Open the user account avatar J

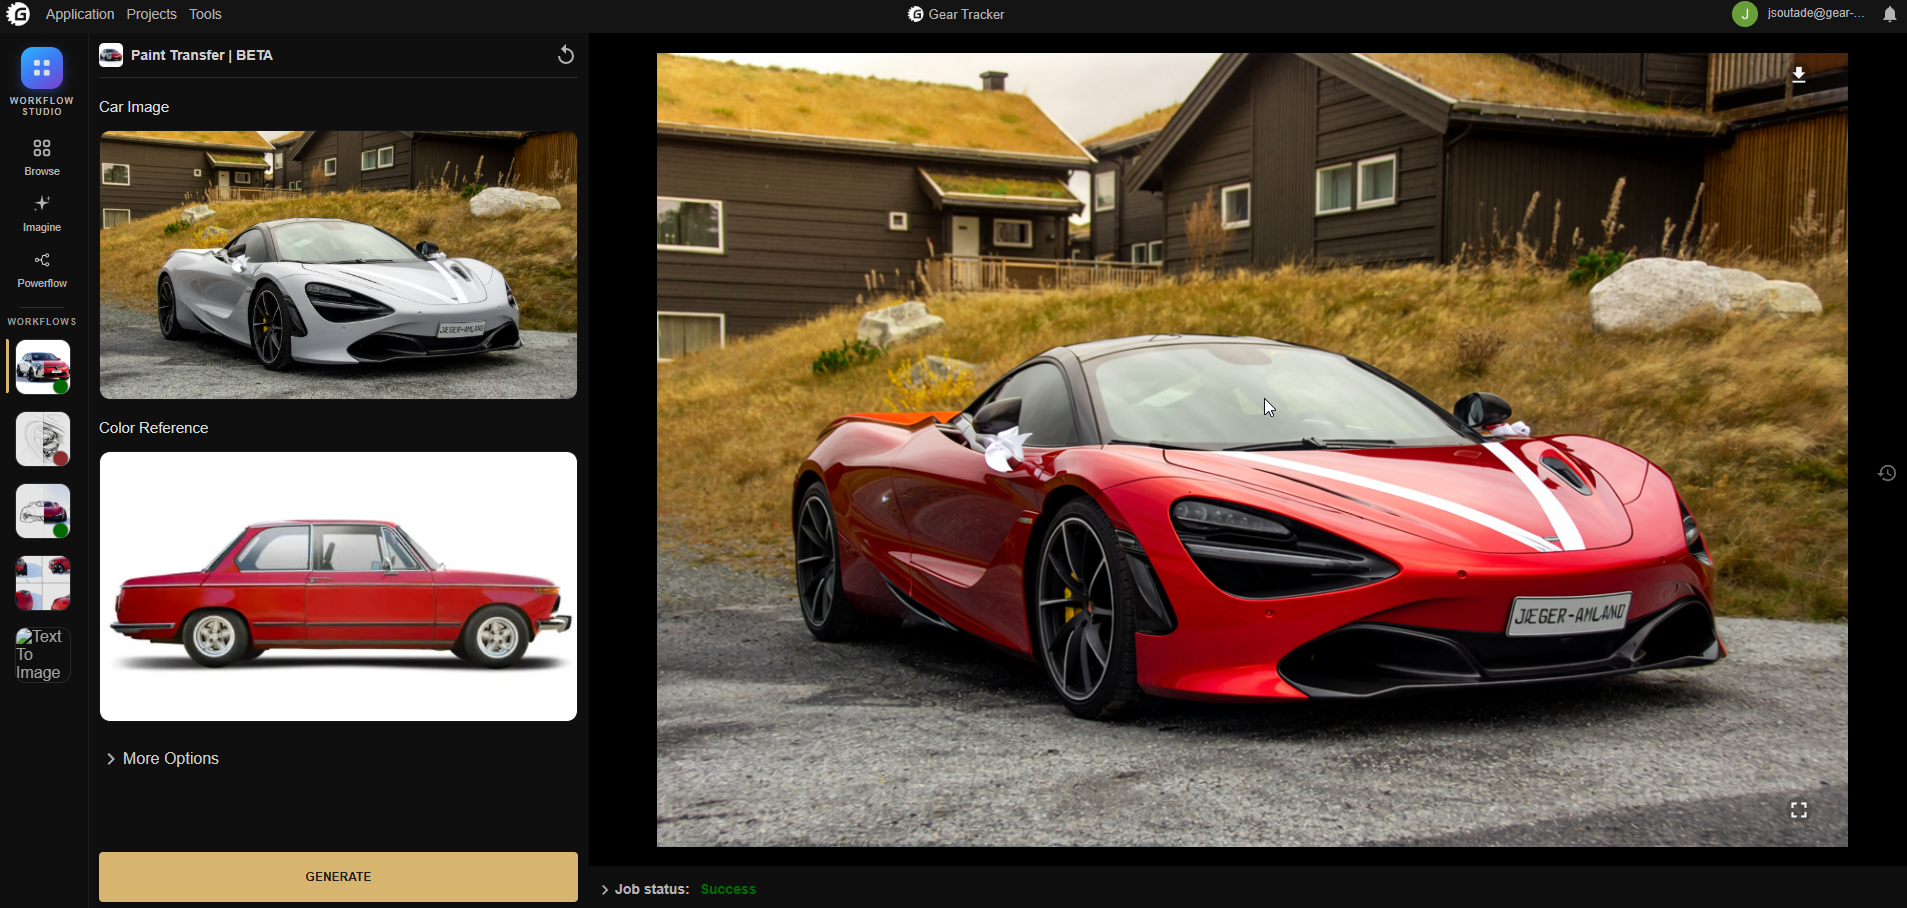[x=1745, y=14]
